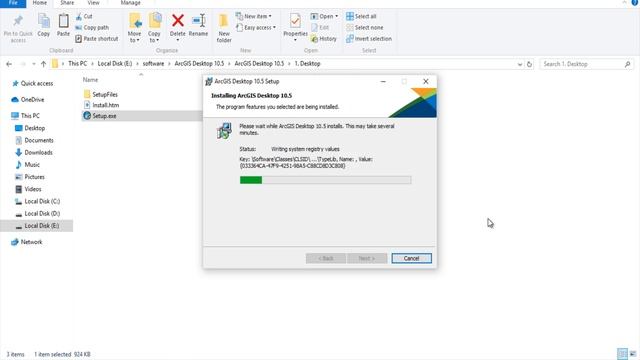Switch to Details view layout icon
This screenshot has height=360, width=640.
point(622,354)
